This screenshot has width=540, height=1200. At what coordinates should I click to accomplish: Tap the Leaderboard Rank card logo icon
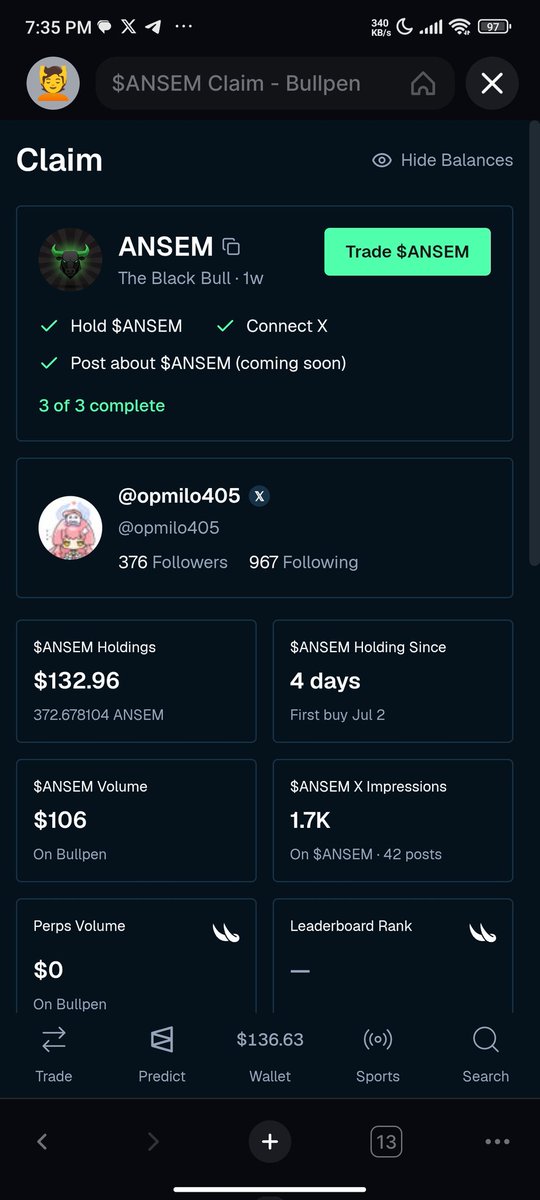(483, 934)
